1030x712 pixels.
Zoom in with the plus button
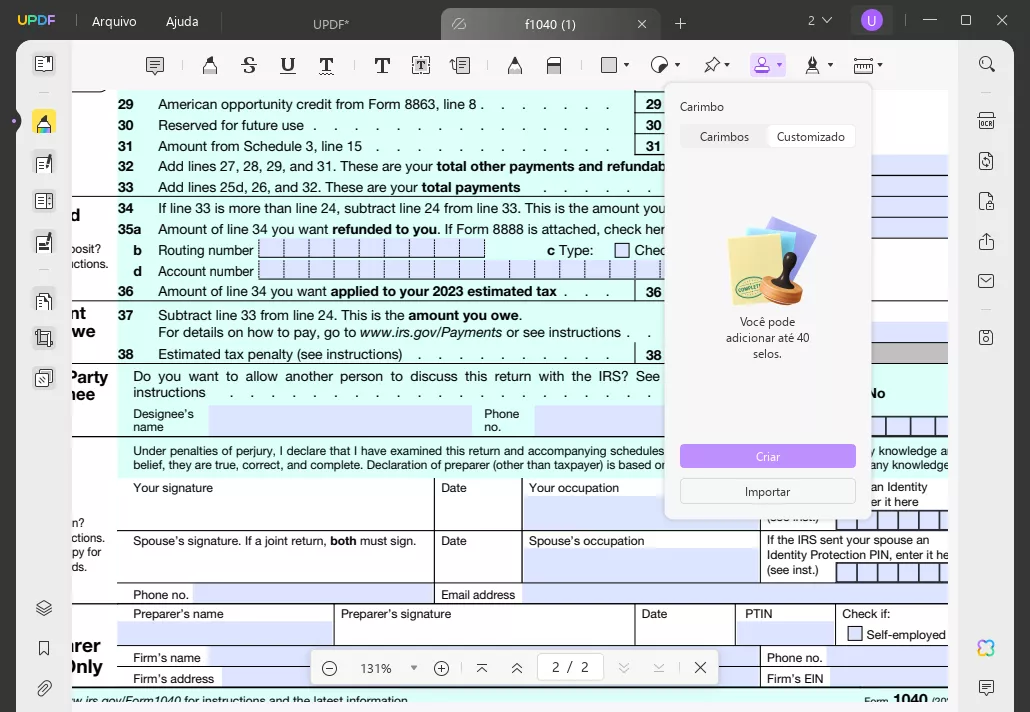tap(441, 668)
